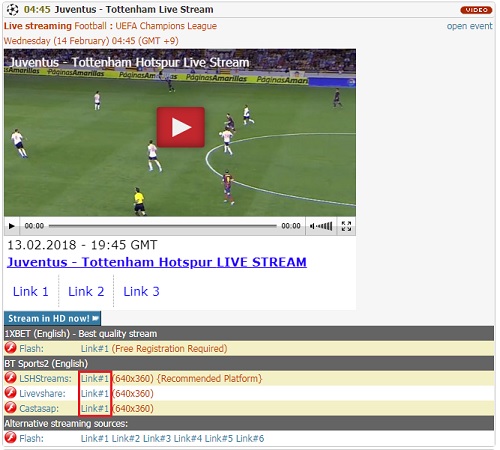Click the arrow icon on Stream in HD now
This screenshot has height=450, width=500.
tap(95, 318)
